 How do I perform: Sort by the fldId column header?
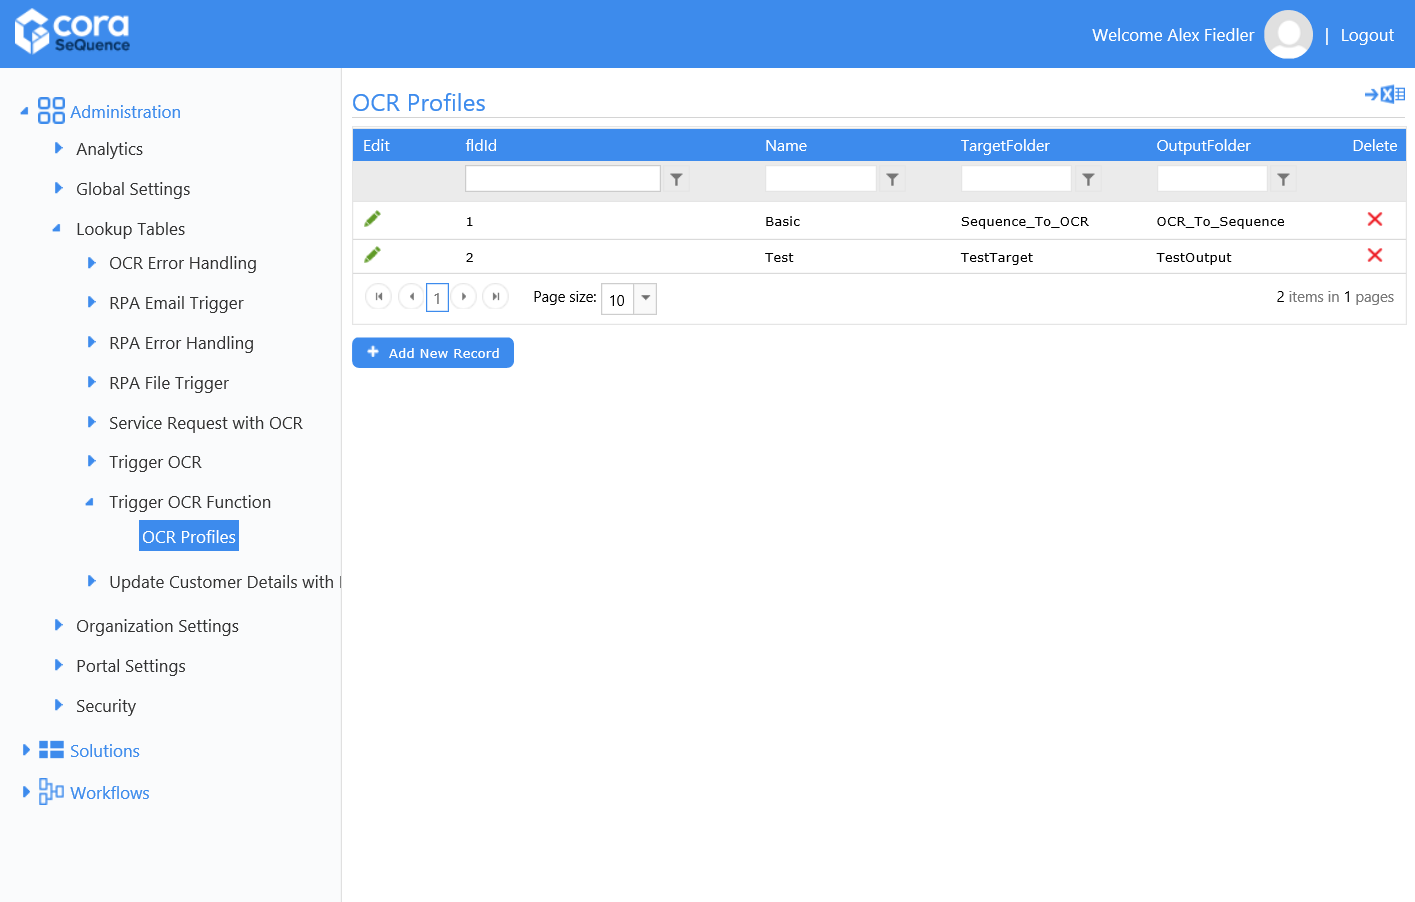tap(481, 145)
